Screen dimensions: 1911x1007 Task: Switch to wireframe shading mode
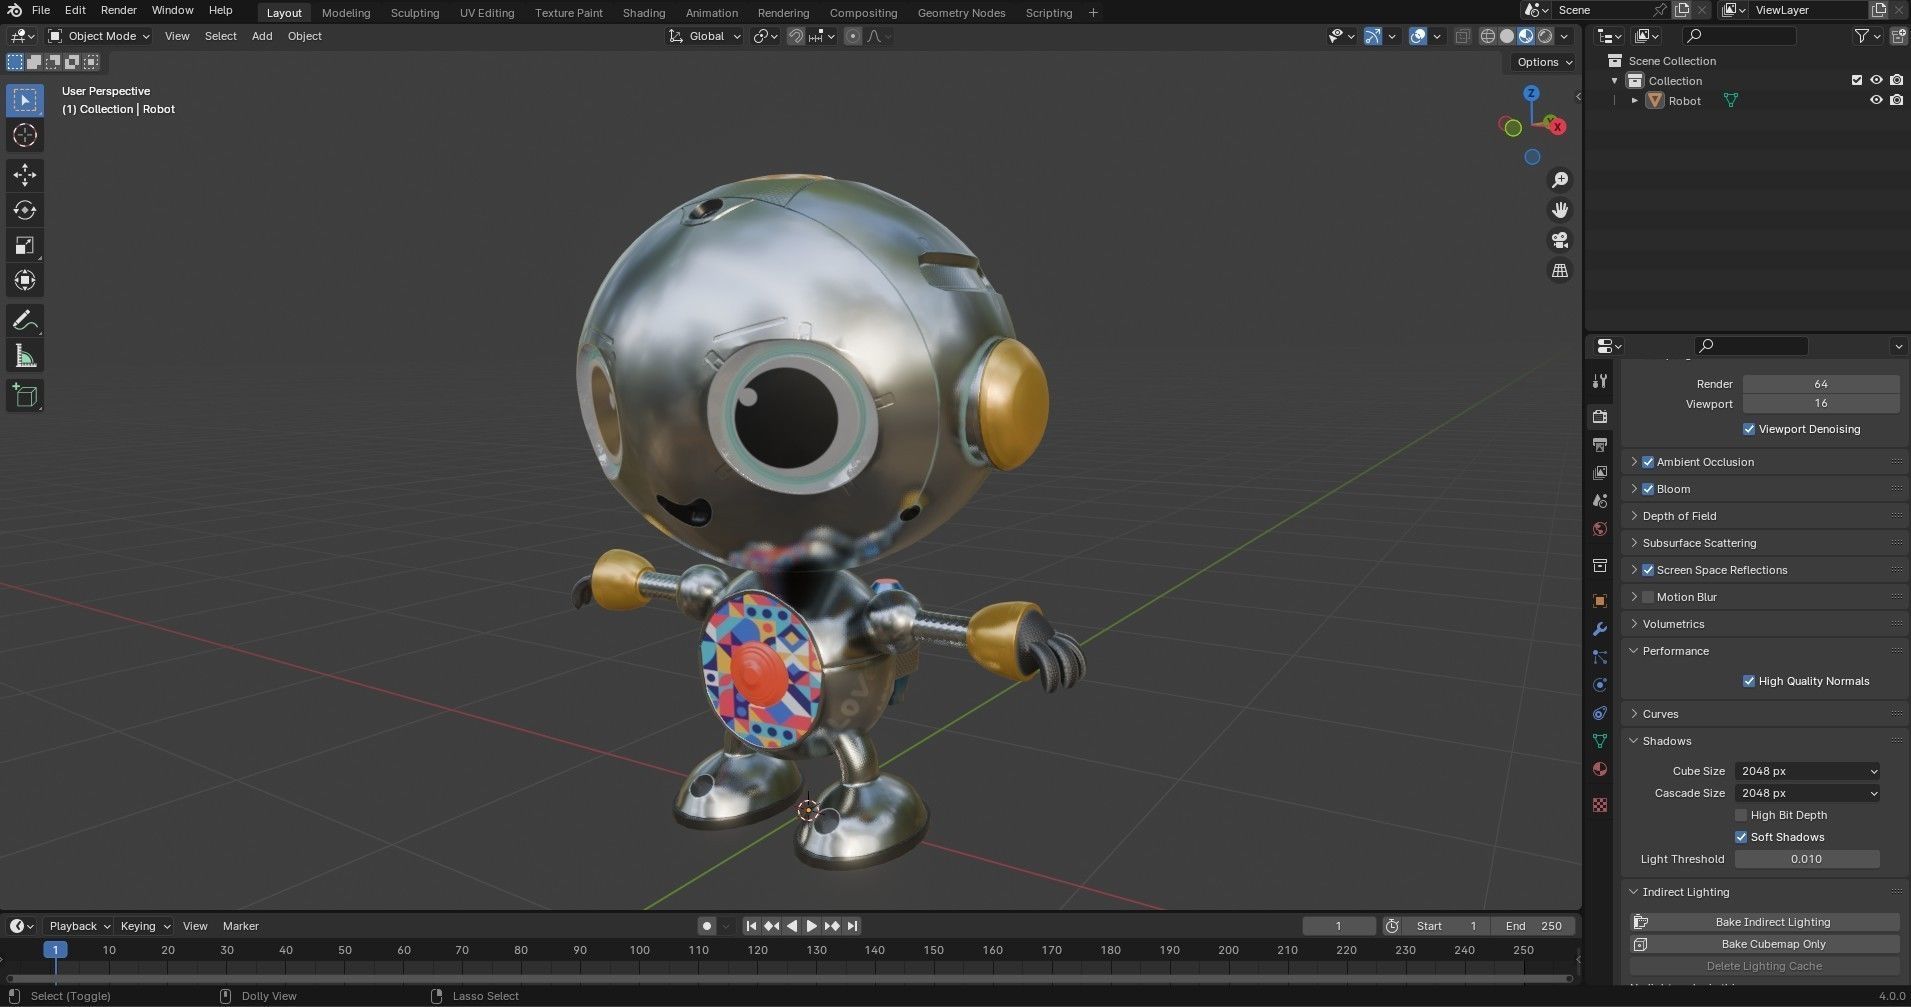(x=1488, y=36)
